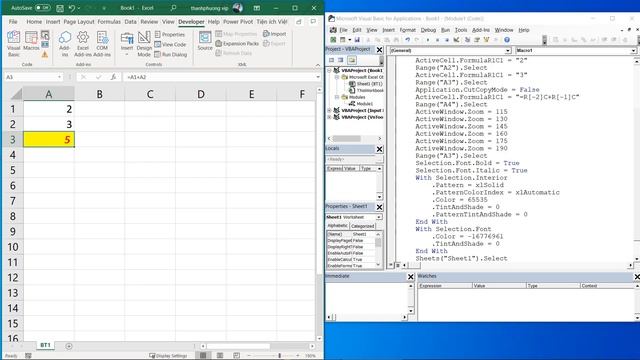Click Expansion Packs button

[x=237, y=43]
